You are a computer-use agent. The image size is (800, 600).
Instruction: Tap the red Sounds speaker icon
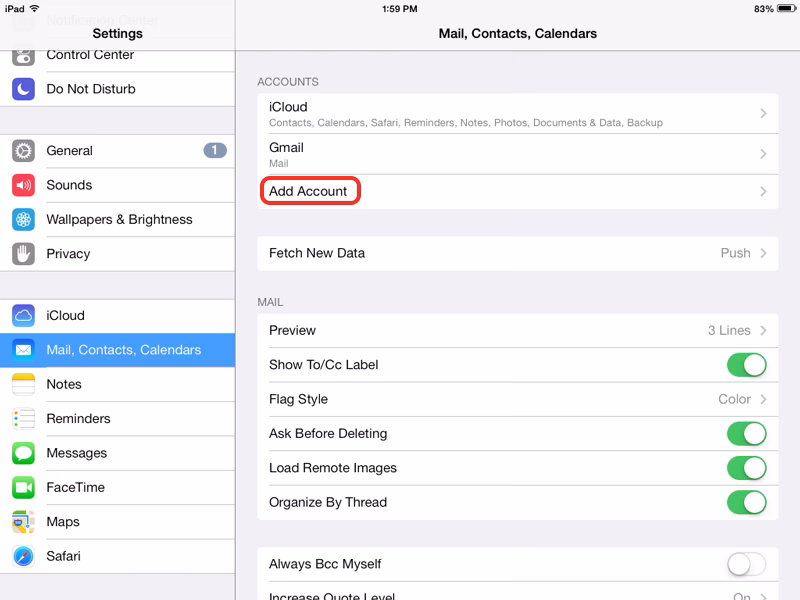pos(24,185)
